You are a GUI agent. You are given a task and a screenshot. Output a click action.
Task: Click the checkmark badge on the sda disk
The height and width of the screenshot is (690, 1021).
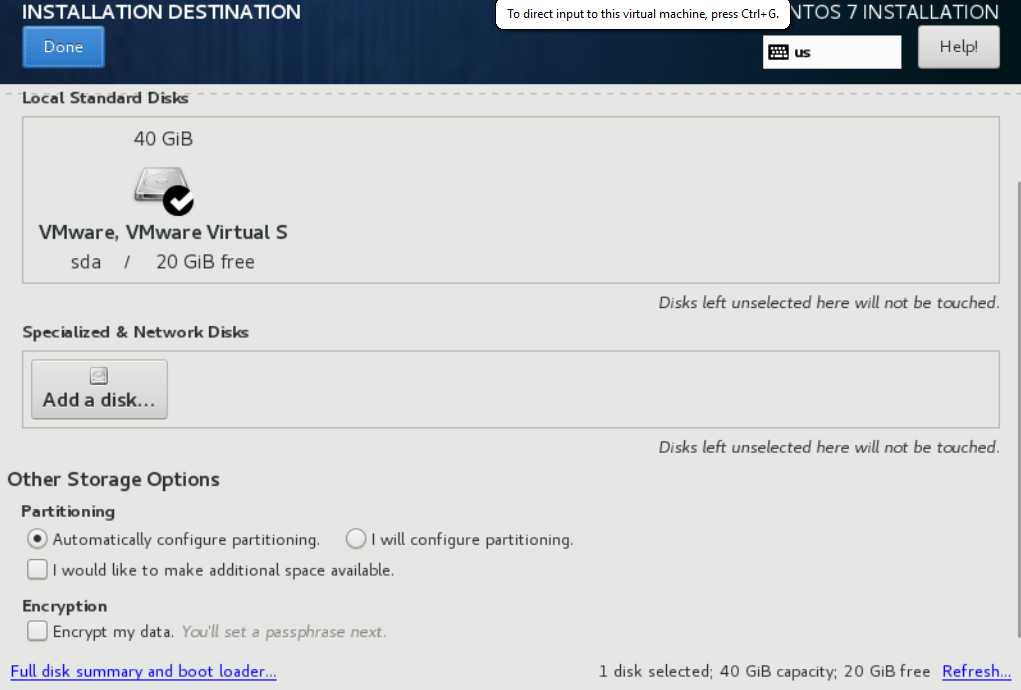click(x=178, y=200)
